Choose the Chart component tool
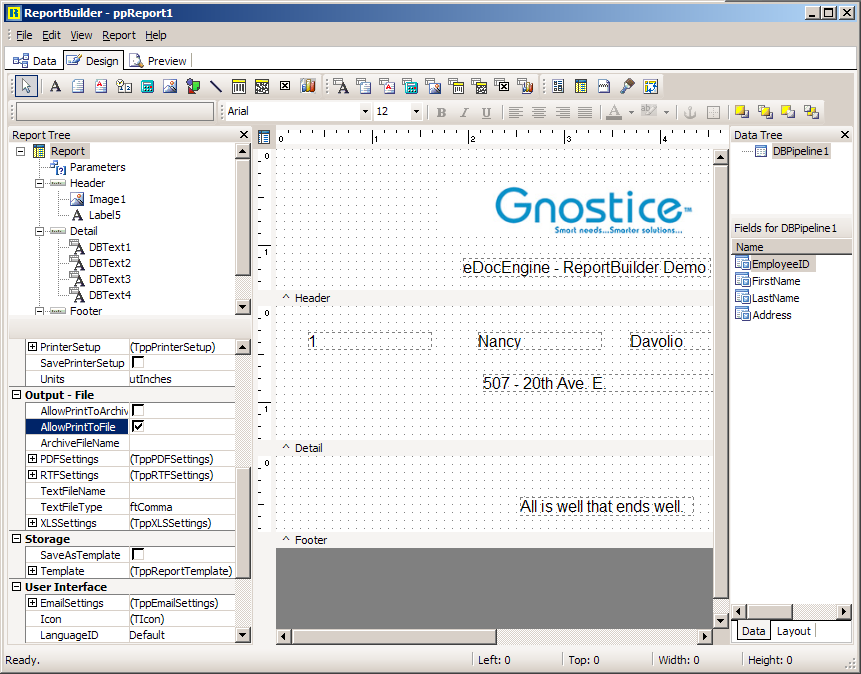Image resolution: width=861 pixels, height=674 pixels. coord(308,86)
